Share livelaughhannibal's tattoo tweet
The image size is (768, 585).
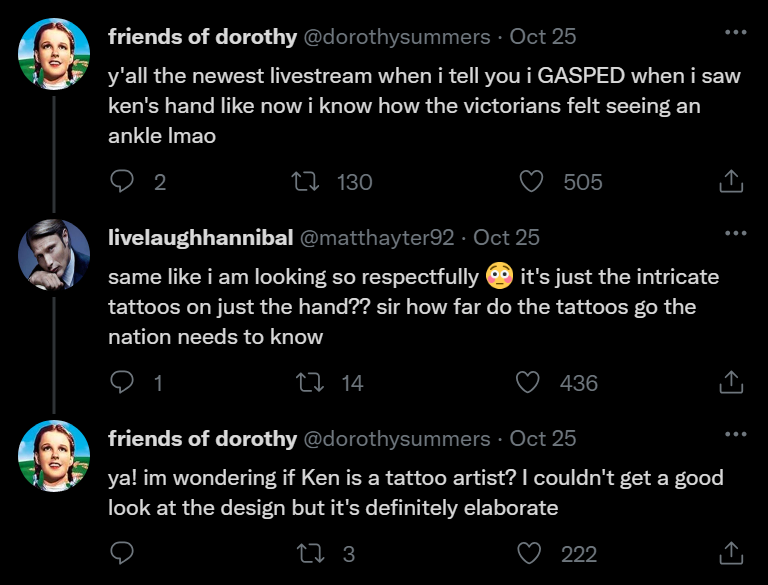coord(731,382)
